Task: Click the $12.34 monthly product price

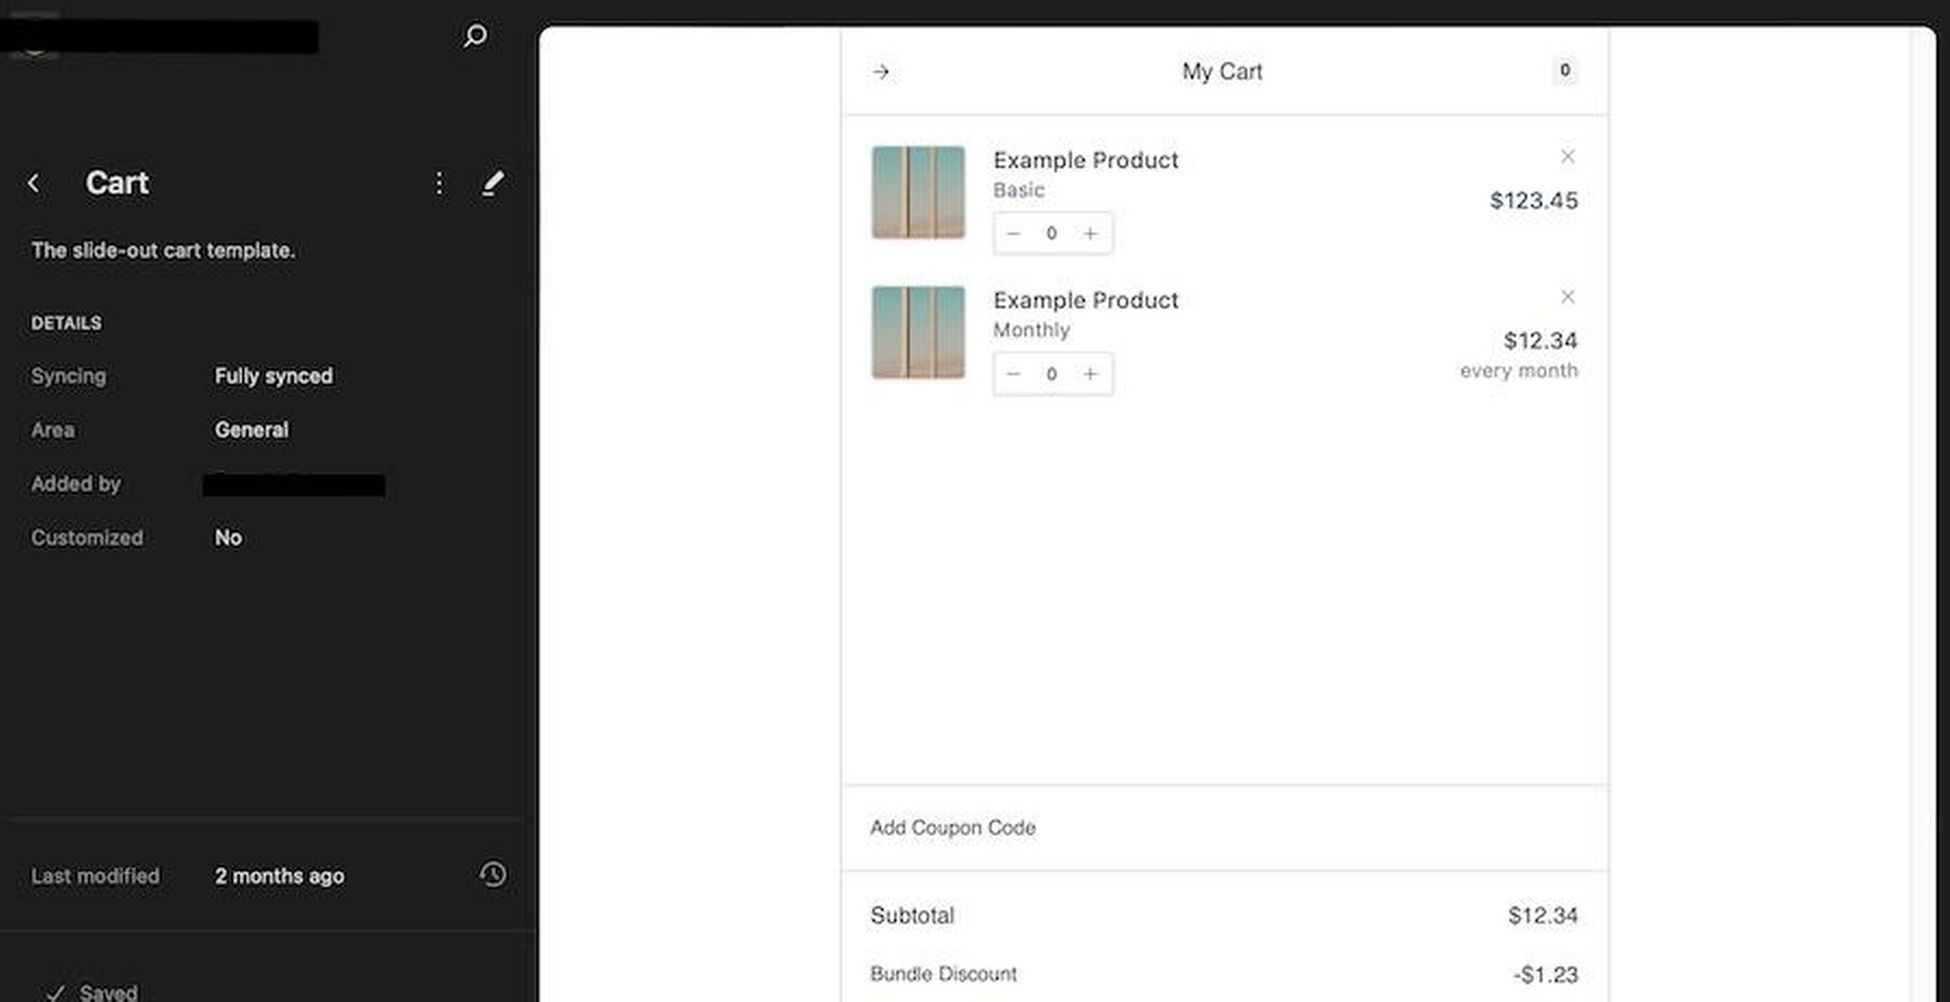Action: coord(1541,340)
